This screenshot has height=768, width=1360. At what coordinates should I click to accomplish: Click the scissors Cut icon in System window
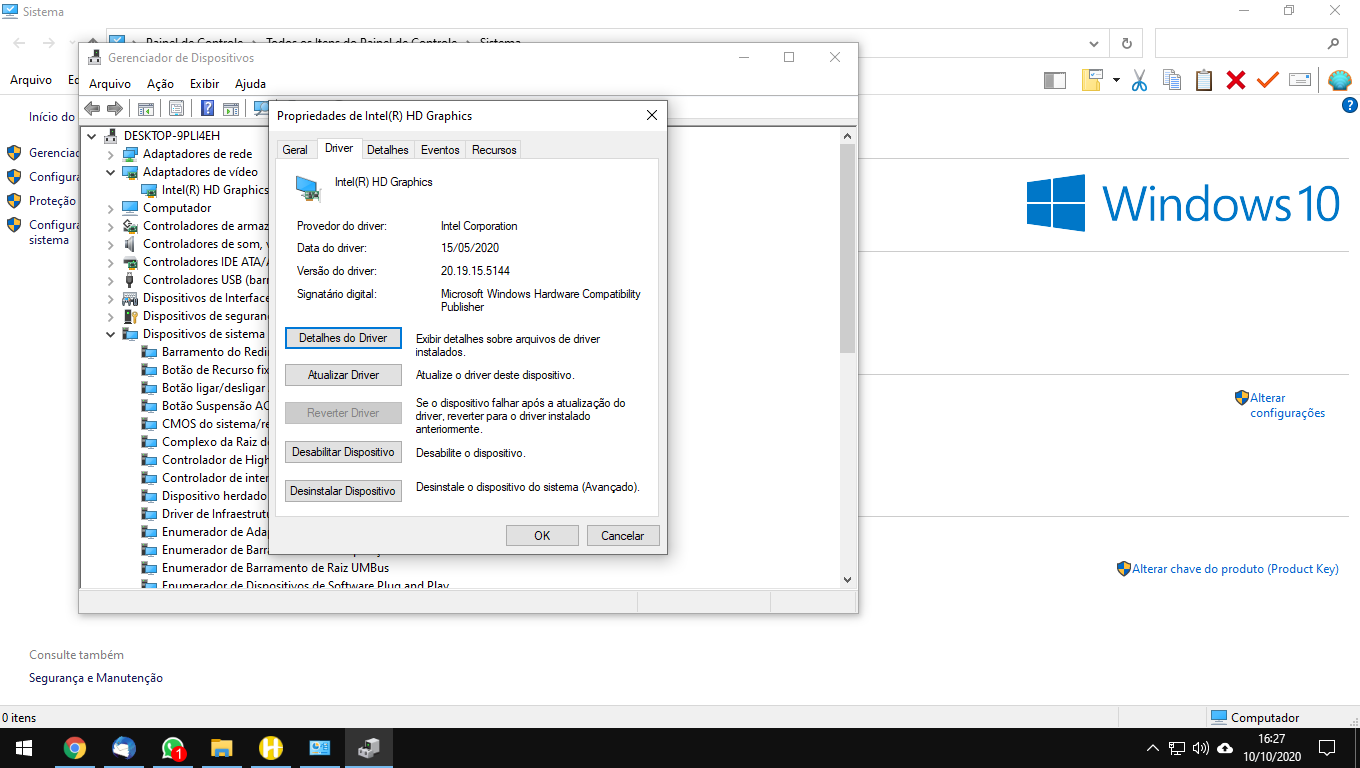click(x=1139, y=80)
